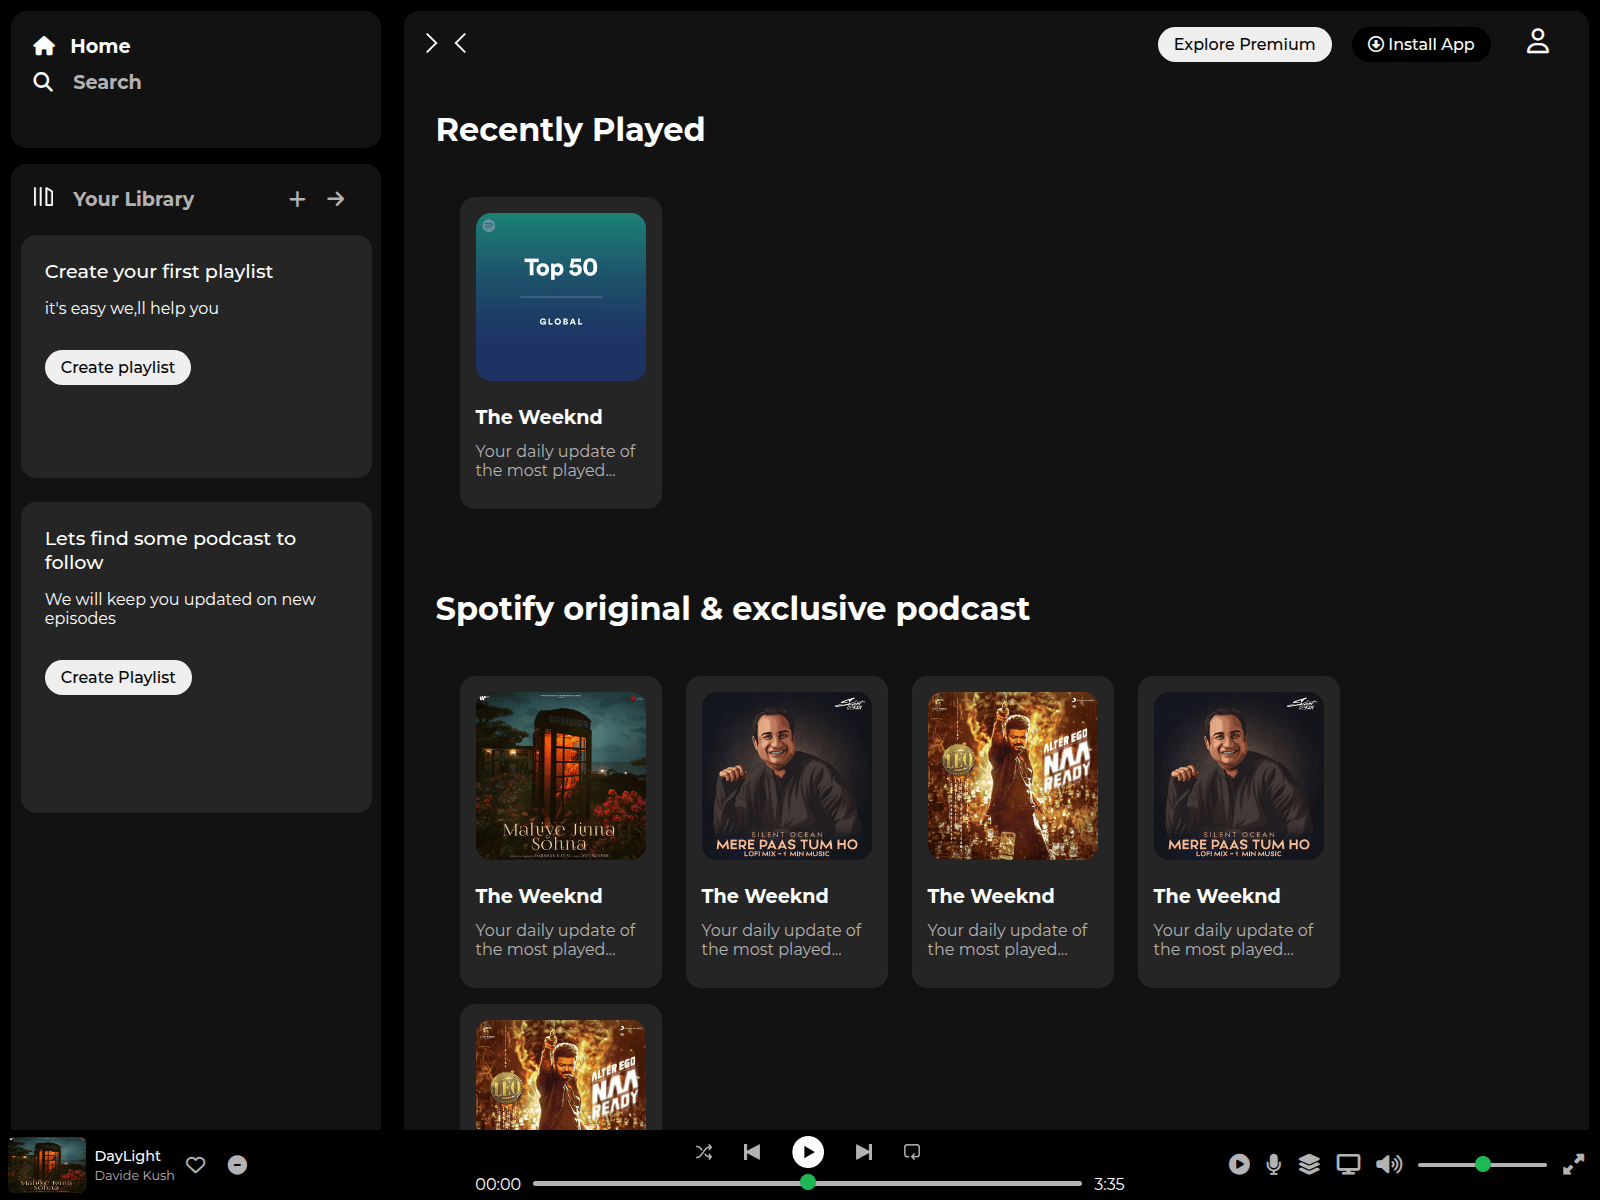1600x1200 pixels.
Task: Click the Install App button
Action: pyautogui.click(x=1421, y=44)
